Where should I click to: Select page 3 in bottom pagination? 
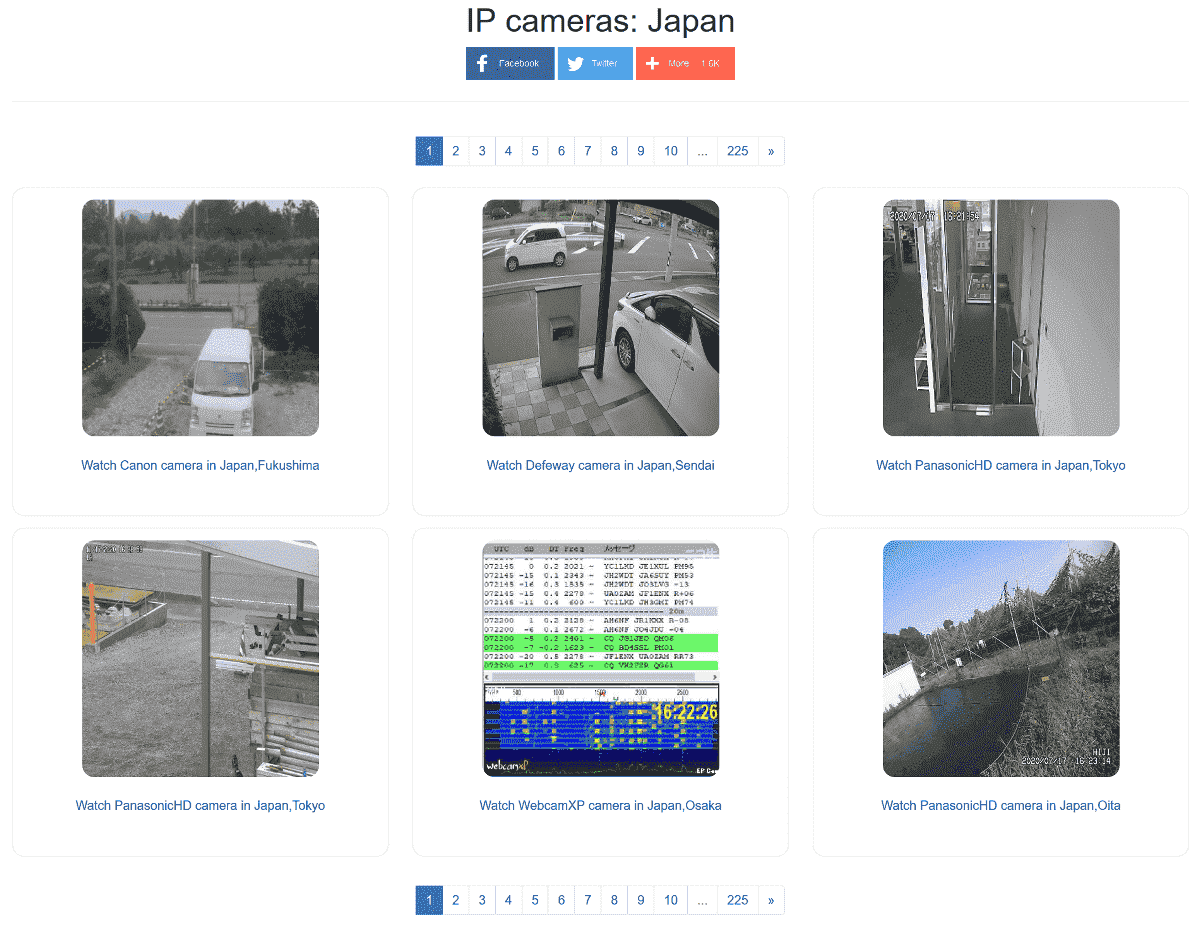tap(482, 900)
